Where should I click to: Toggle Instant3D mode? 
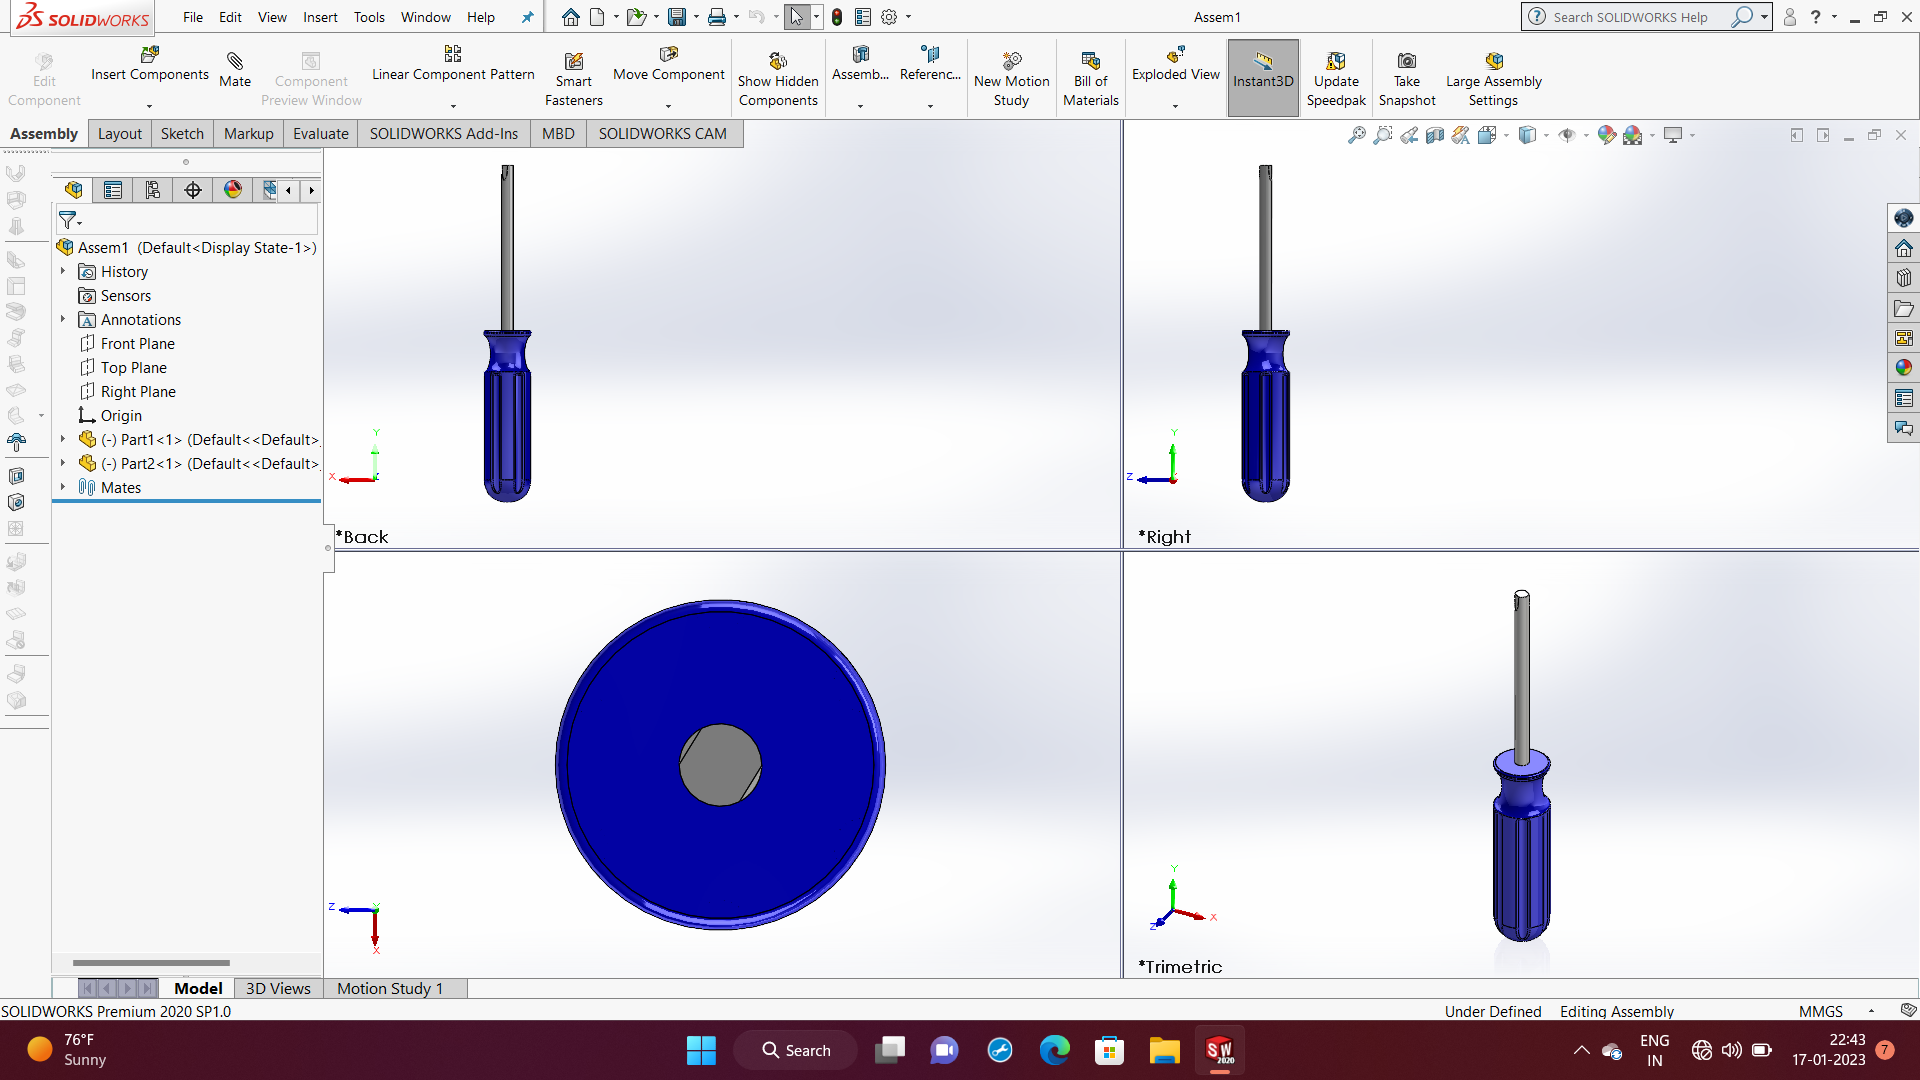pyautogui.click(x=1263, y=77)
